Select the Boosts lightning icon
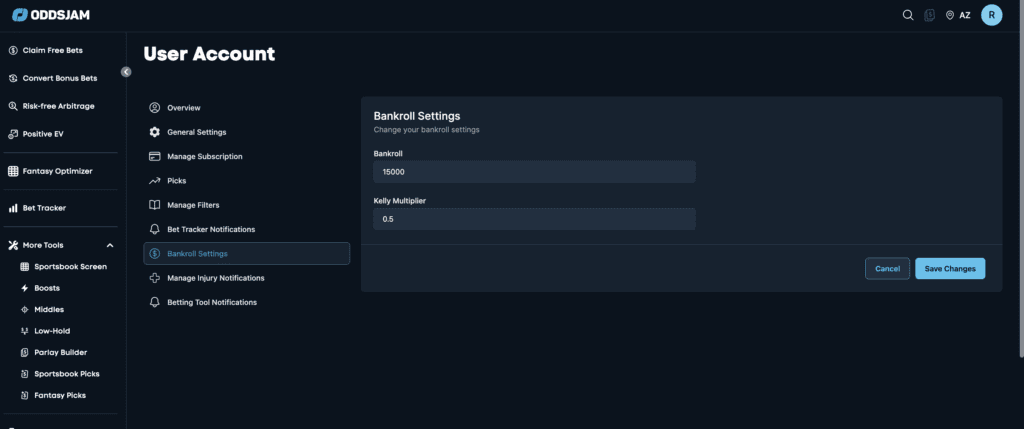Screen dimensions: 1024x429 click(x=25, y=288)
